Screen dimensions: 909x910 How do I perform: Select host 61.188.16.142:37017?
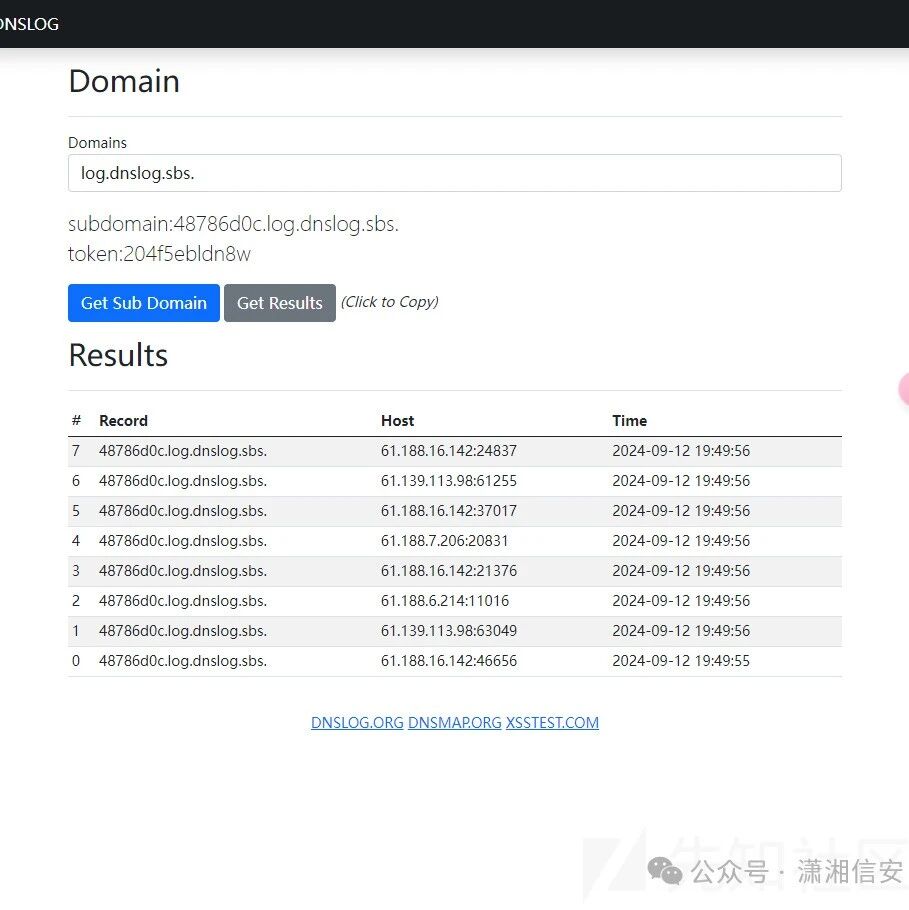(x=449, y=511)
